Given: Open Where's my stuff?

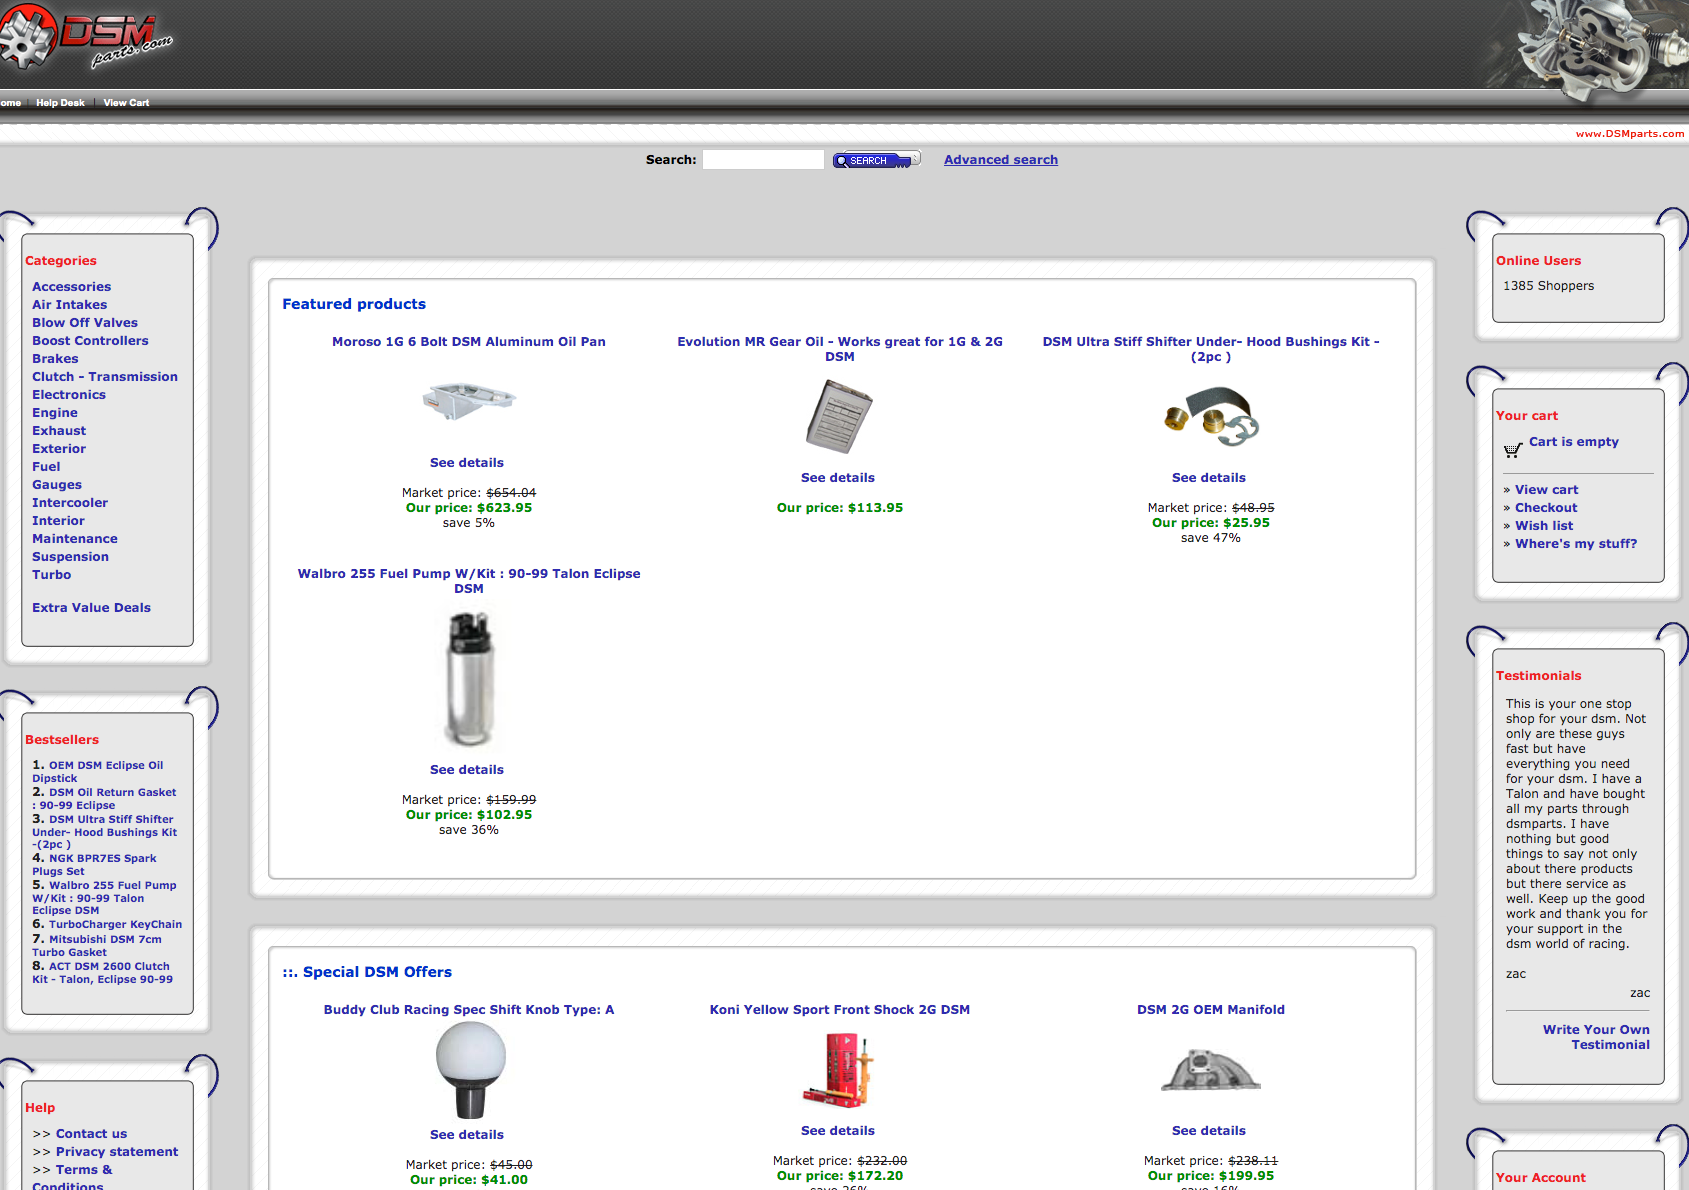Looking at the screenshot, I should (1576, 544).
